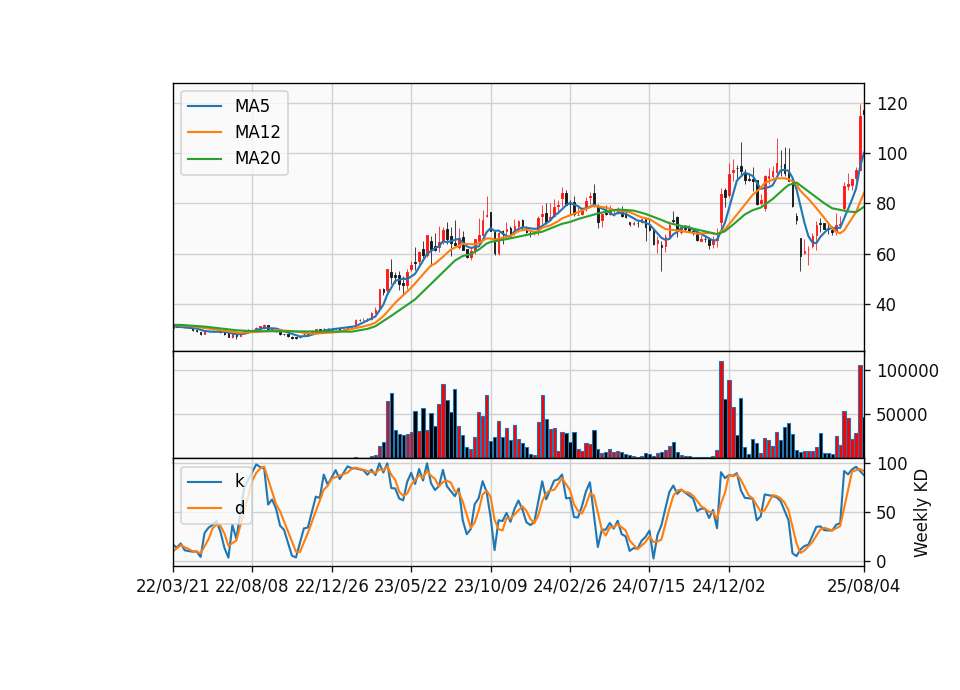Click the MA20 legend label

257,159
